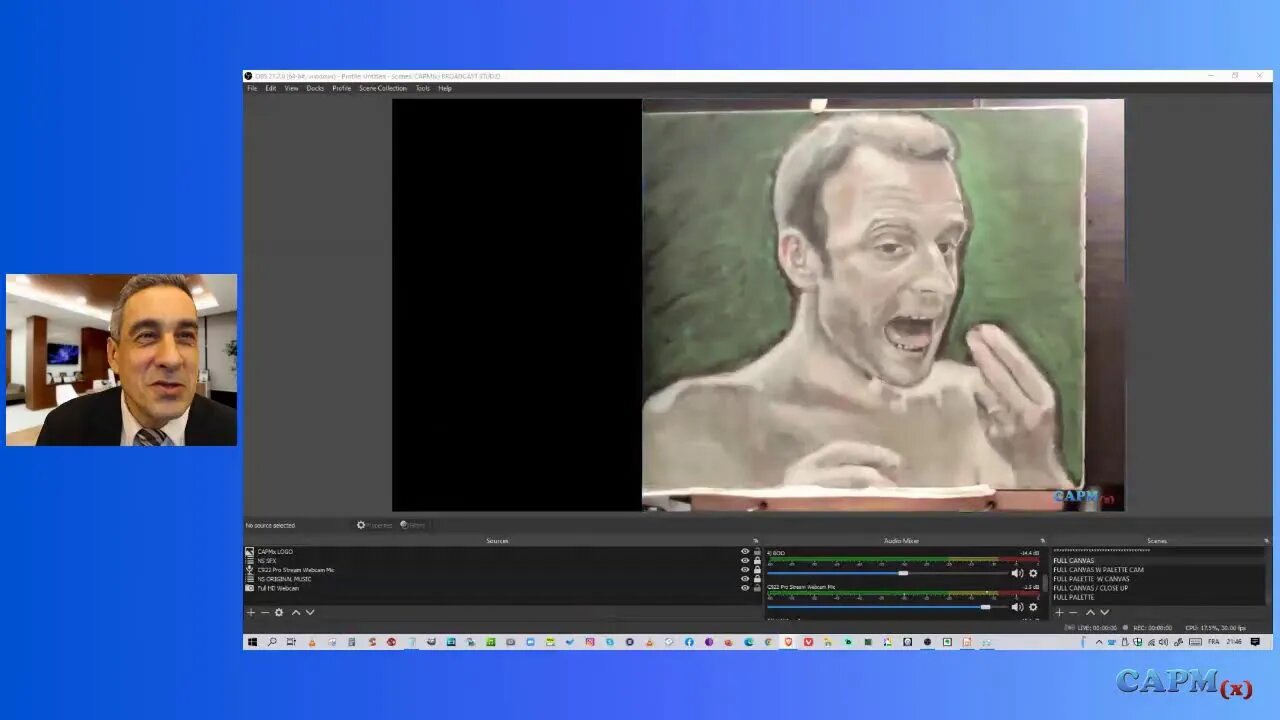Pop out the Sources dock panel
Screen dimensions: 1280x720
click(x=755, y=541)
